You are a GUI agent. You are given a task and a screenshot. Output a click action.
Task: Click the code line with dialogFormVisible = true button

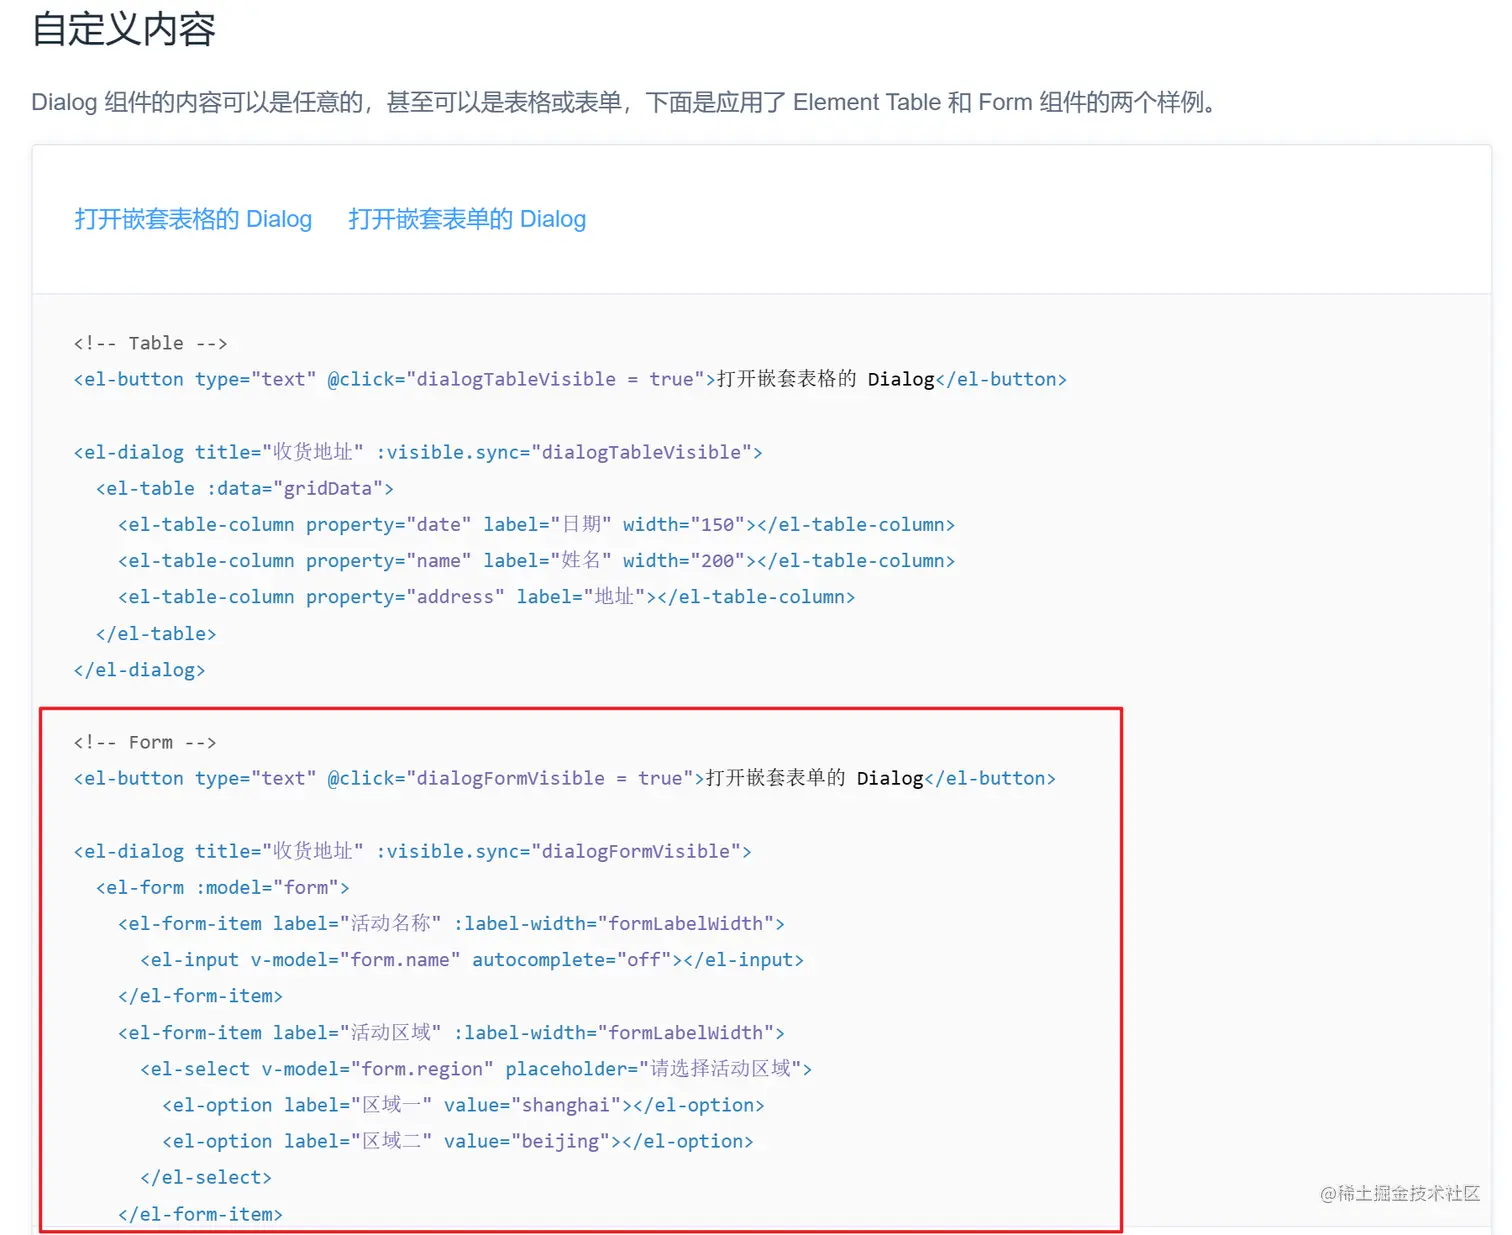[x=565, y=778]
